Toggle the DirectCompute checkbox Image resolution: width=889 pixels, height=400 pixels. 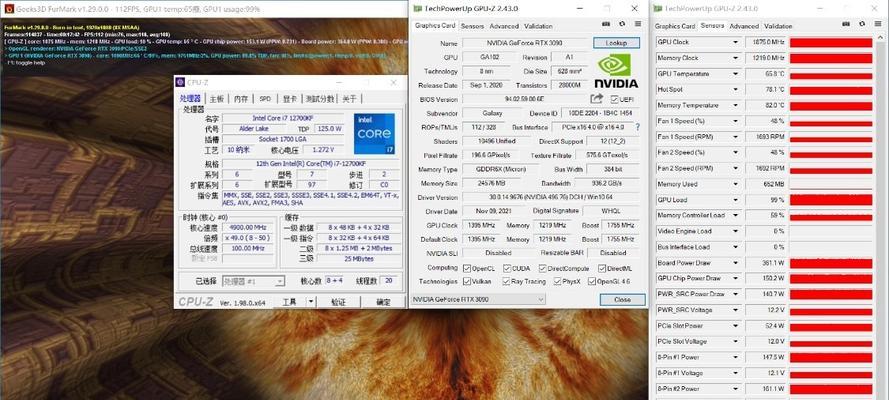pyautogui.click(x=543, y=269)
